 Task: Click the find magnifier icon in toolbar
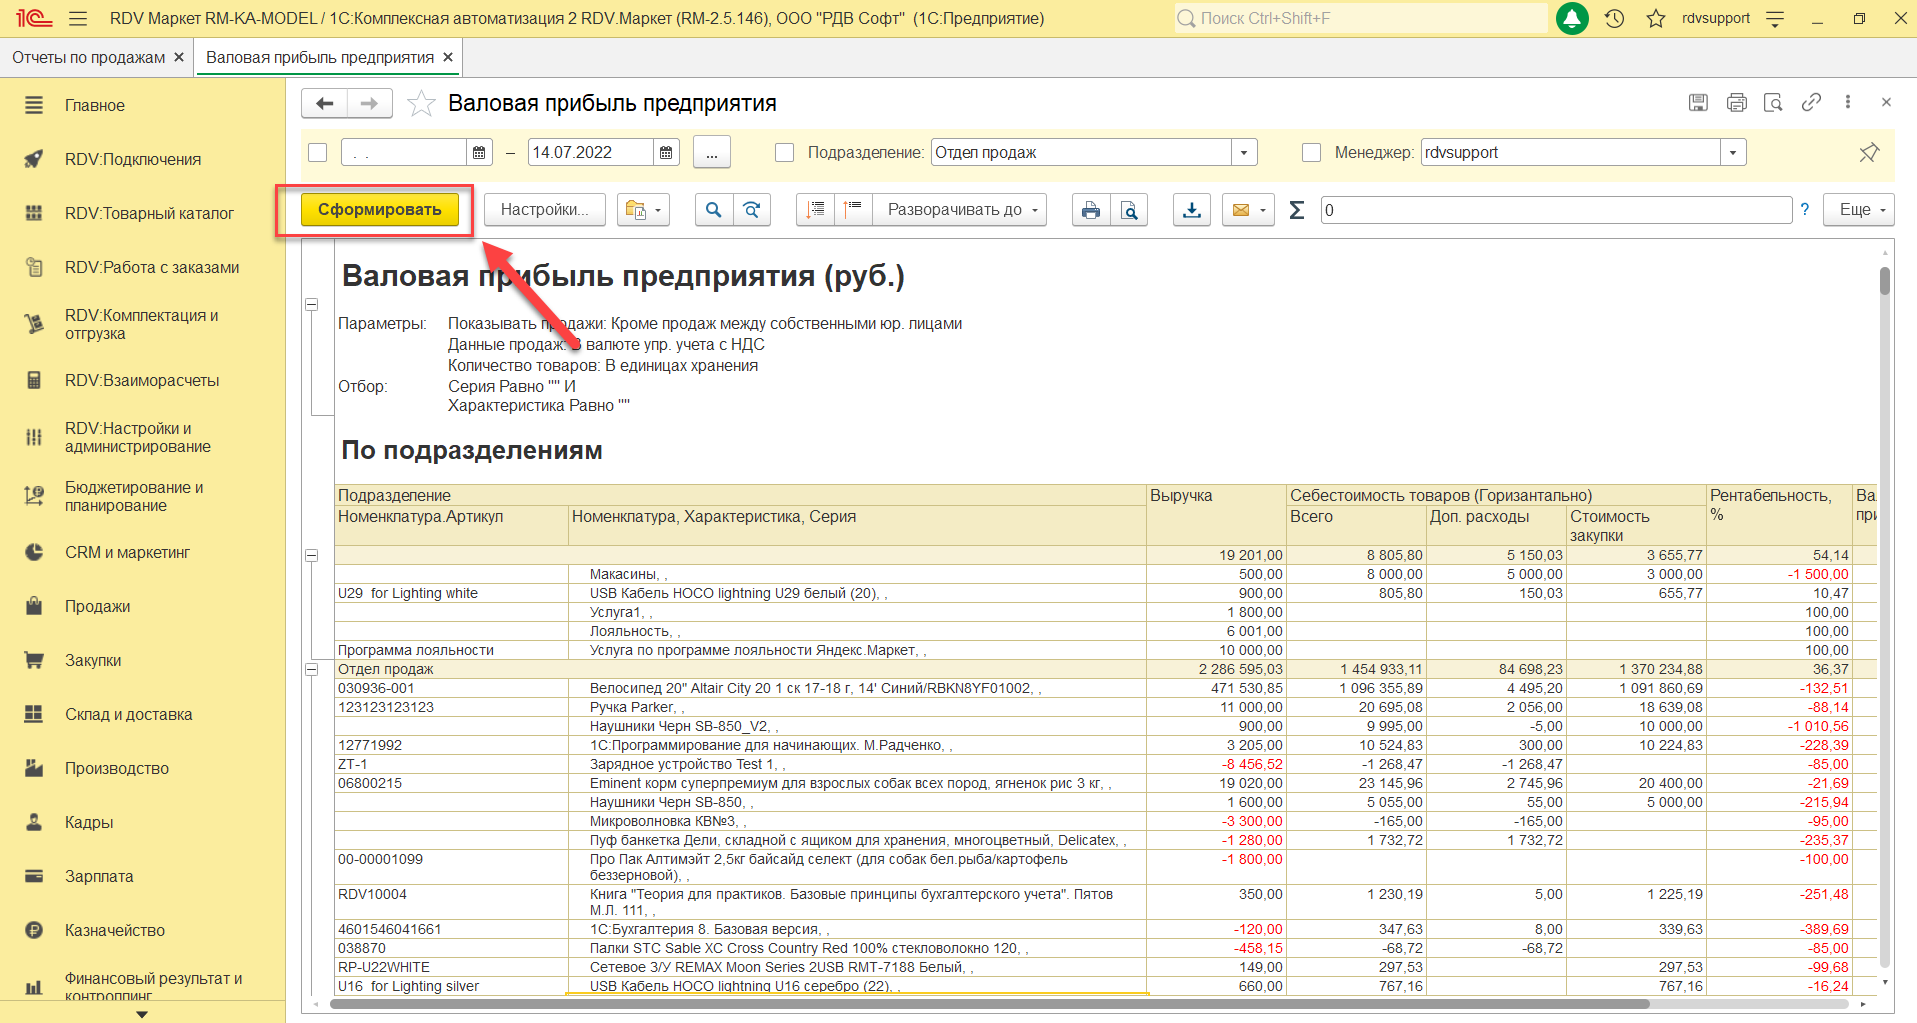click(713, 210)
